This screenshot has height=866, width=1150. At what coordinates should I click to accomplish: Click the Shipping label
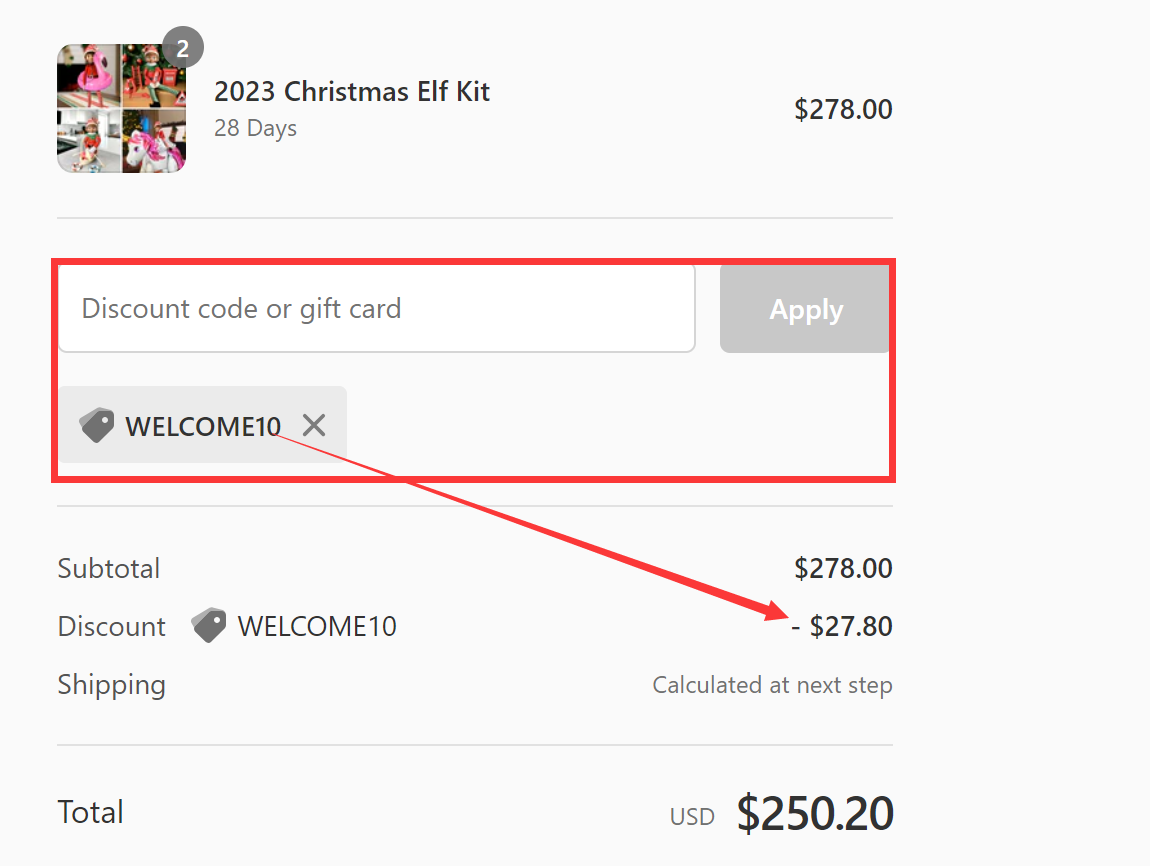pyautogui.click(x=112, y=685)
